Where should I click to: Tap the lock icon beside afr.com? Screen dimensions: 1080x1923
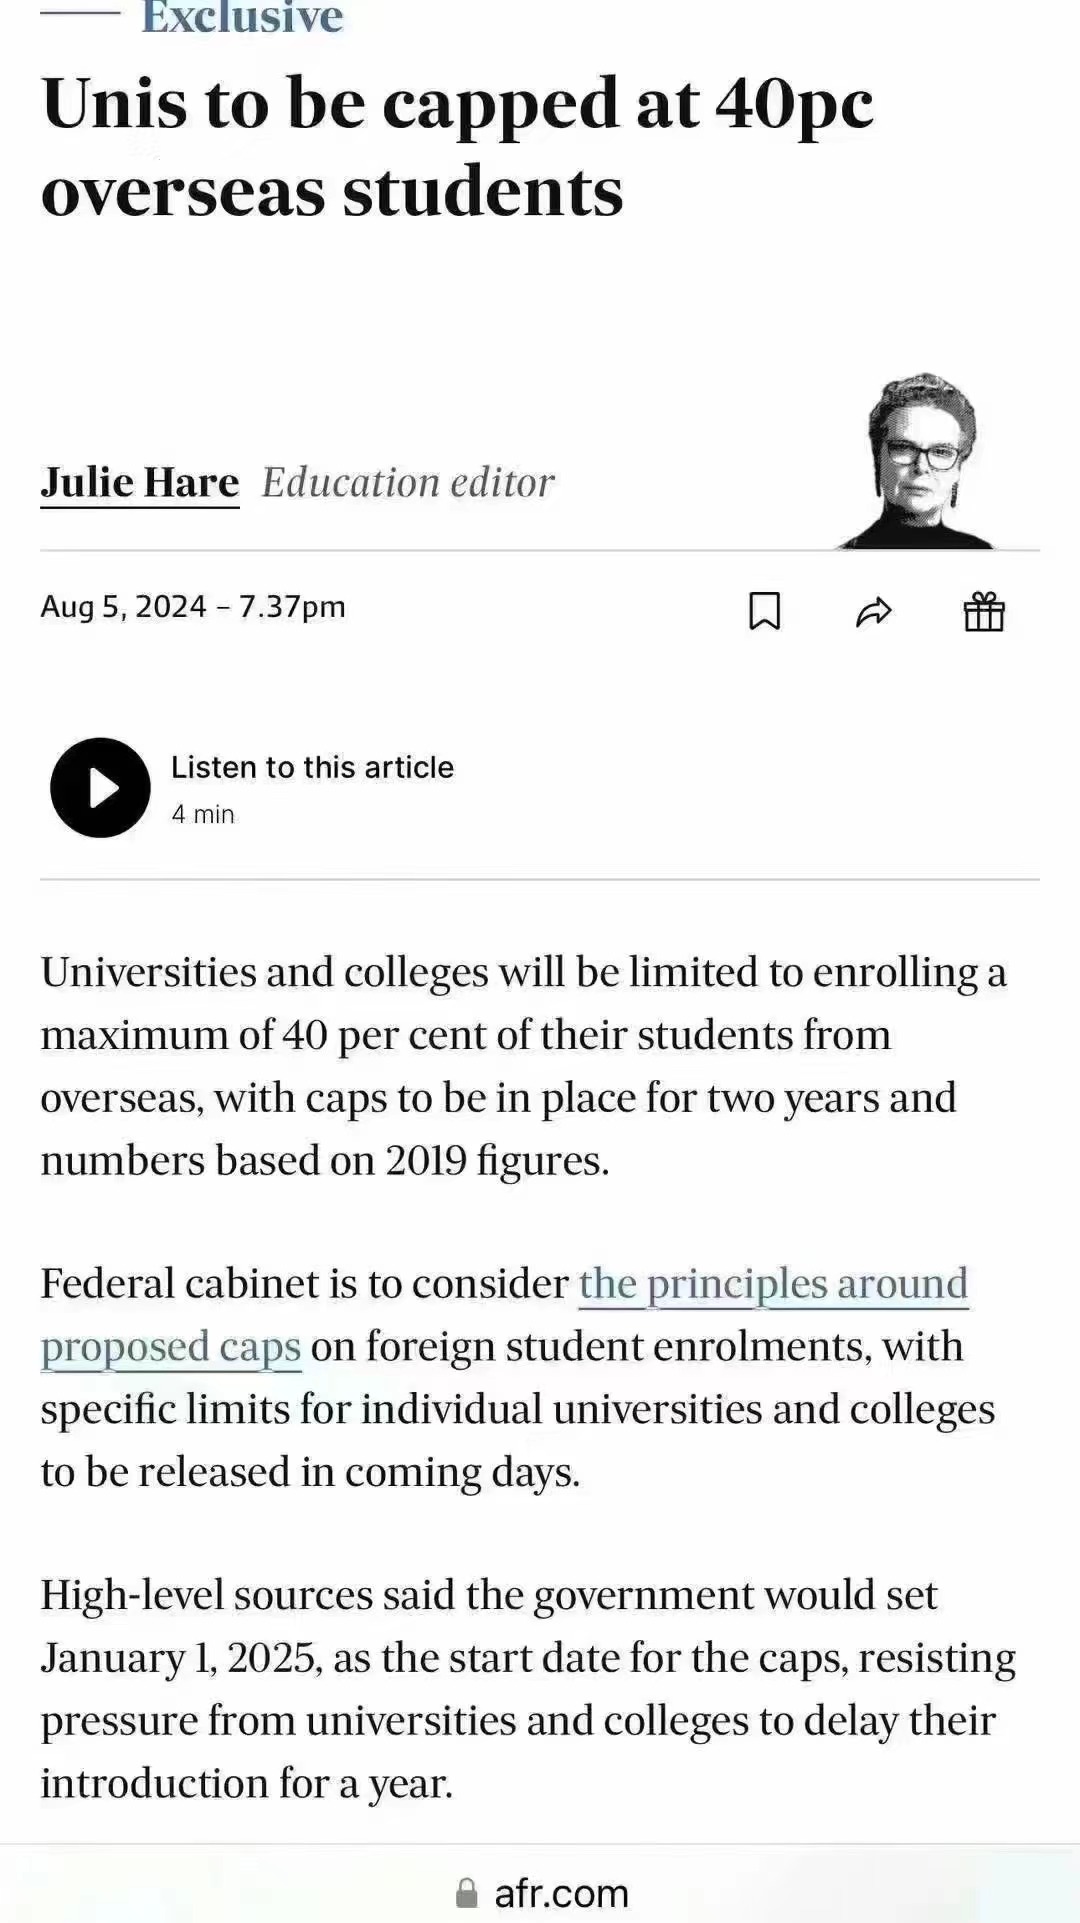pyautogui.click(x=467, y=1893)
